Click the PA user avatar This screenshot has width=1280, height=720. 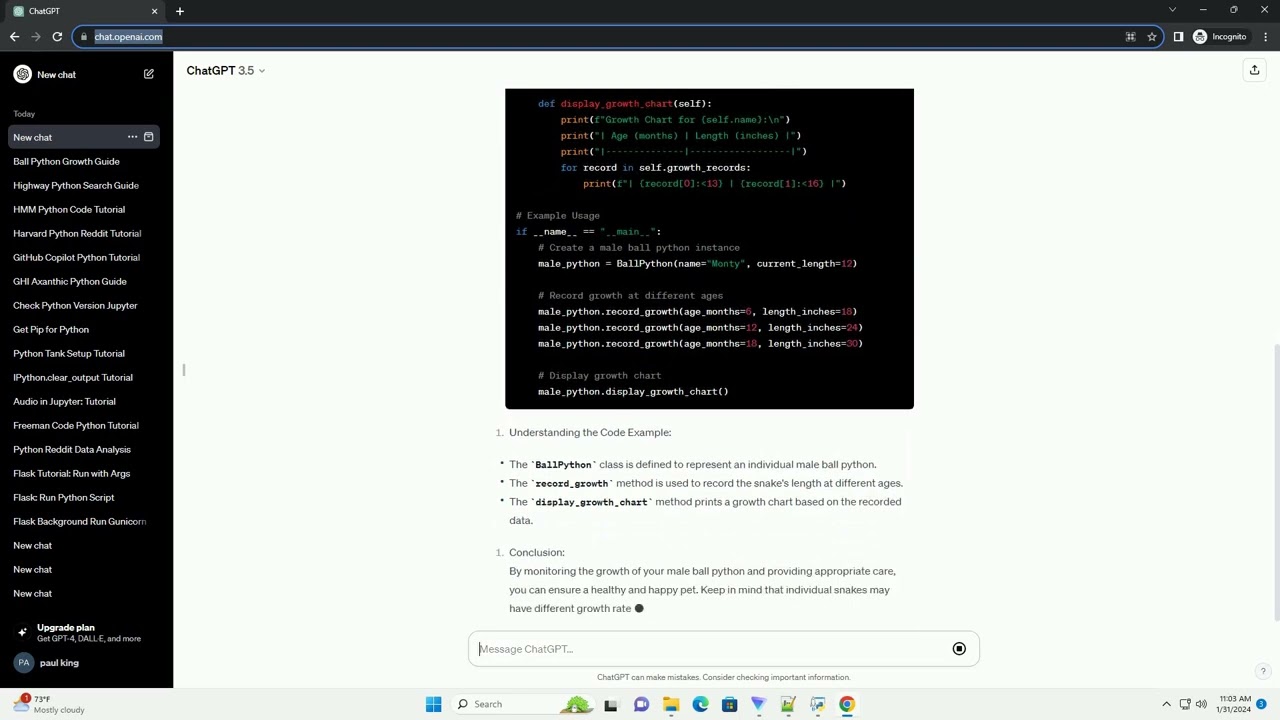[x=23, y=663]
